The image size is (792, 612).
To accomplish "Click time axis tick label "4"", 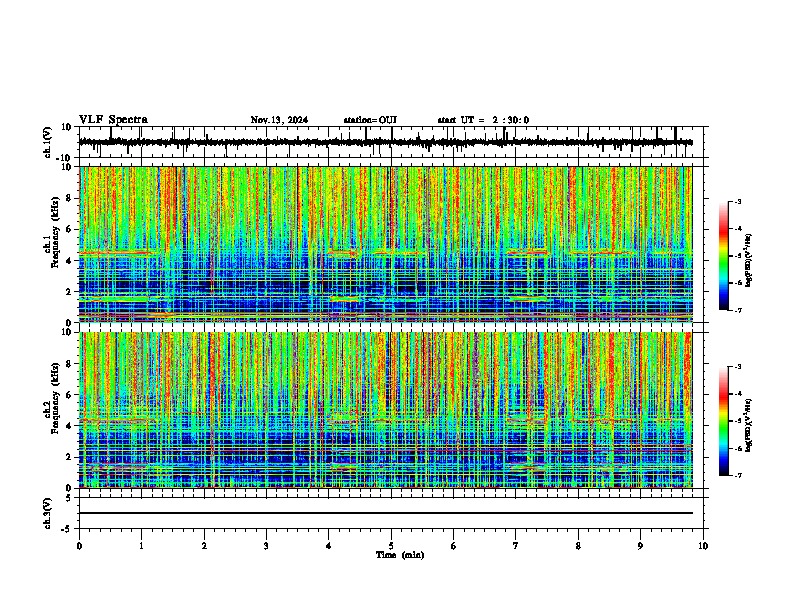I will (x=329, y=546).
